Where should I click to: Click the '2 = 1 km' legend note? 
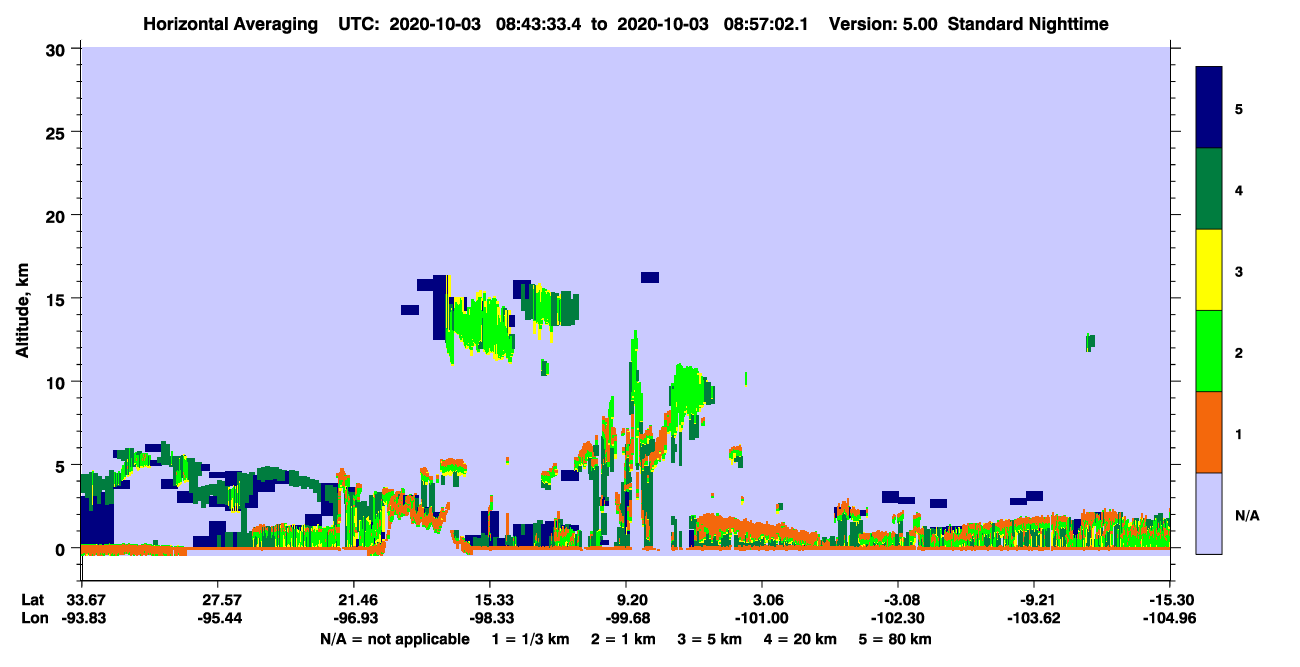(x=623, y=639)
